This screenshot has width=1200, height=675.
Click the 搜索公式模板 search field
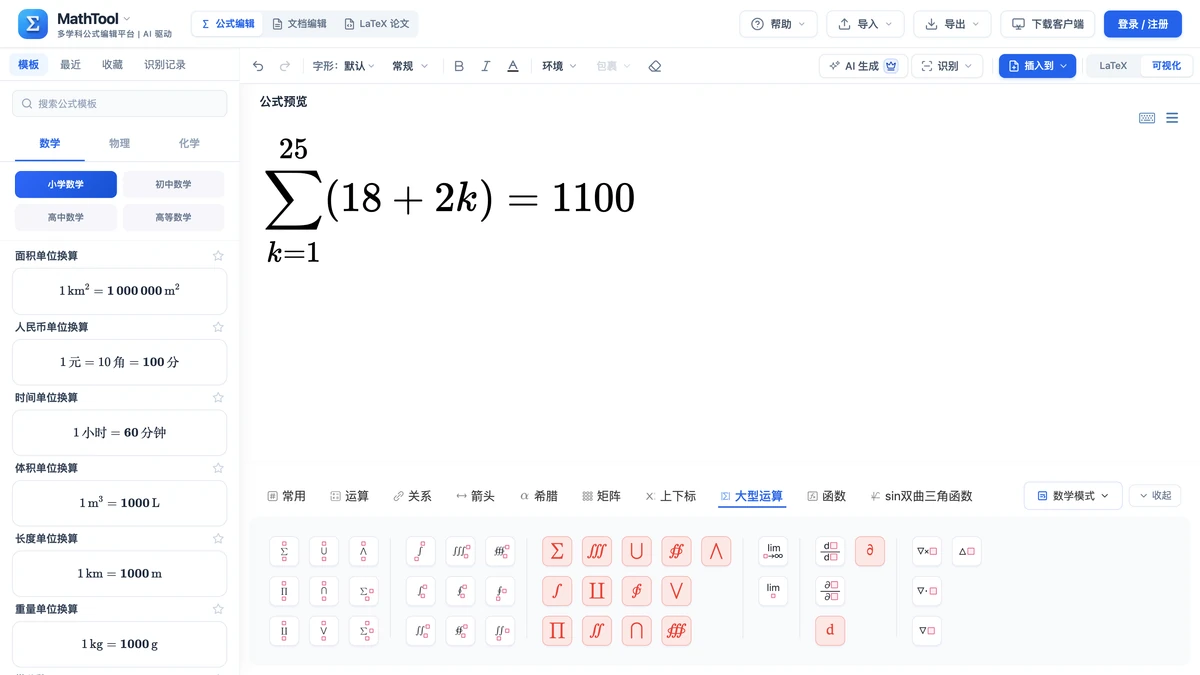pos(120,103)
